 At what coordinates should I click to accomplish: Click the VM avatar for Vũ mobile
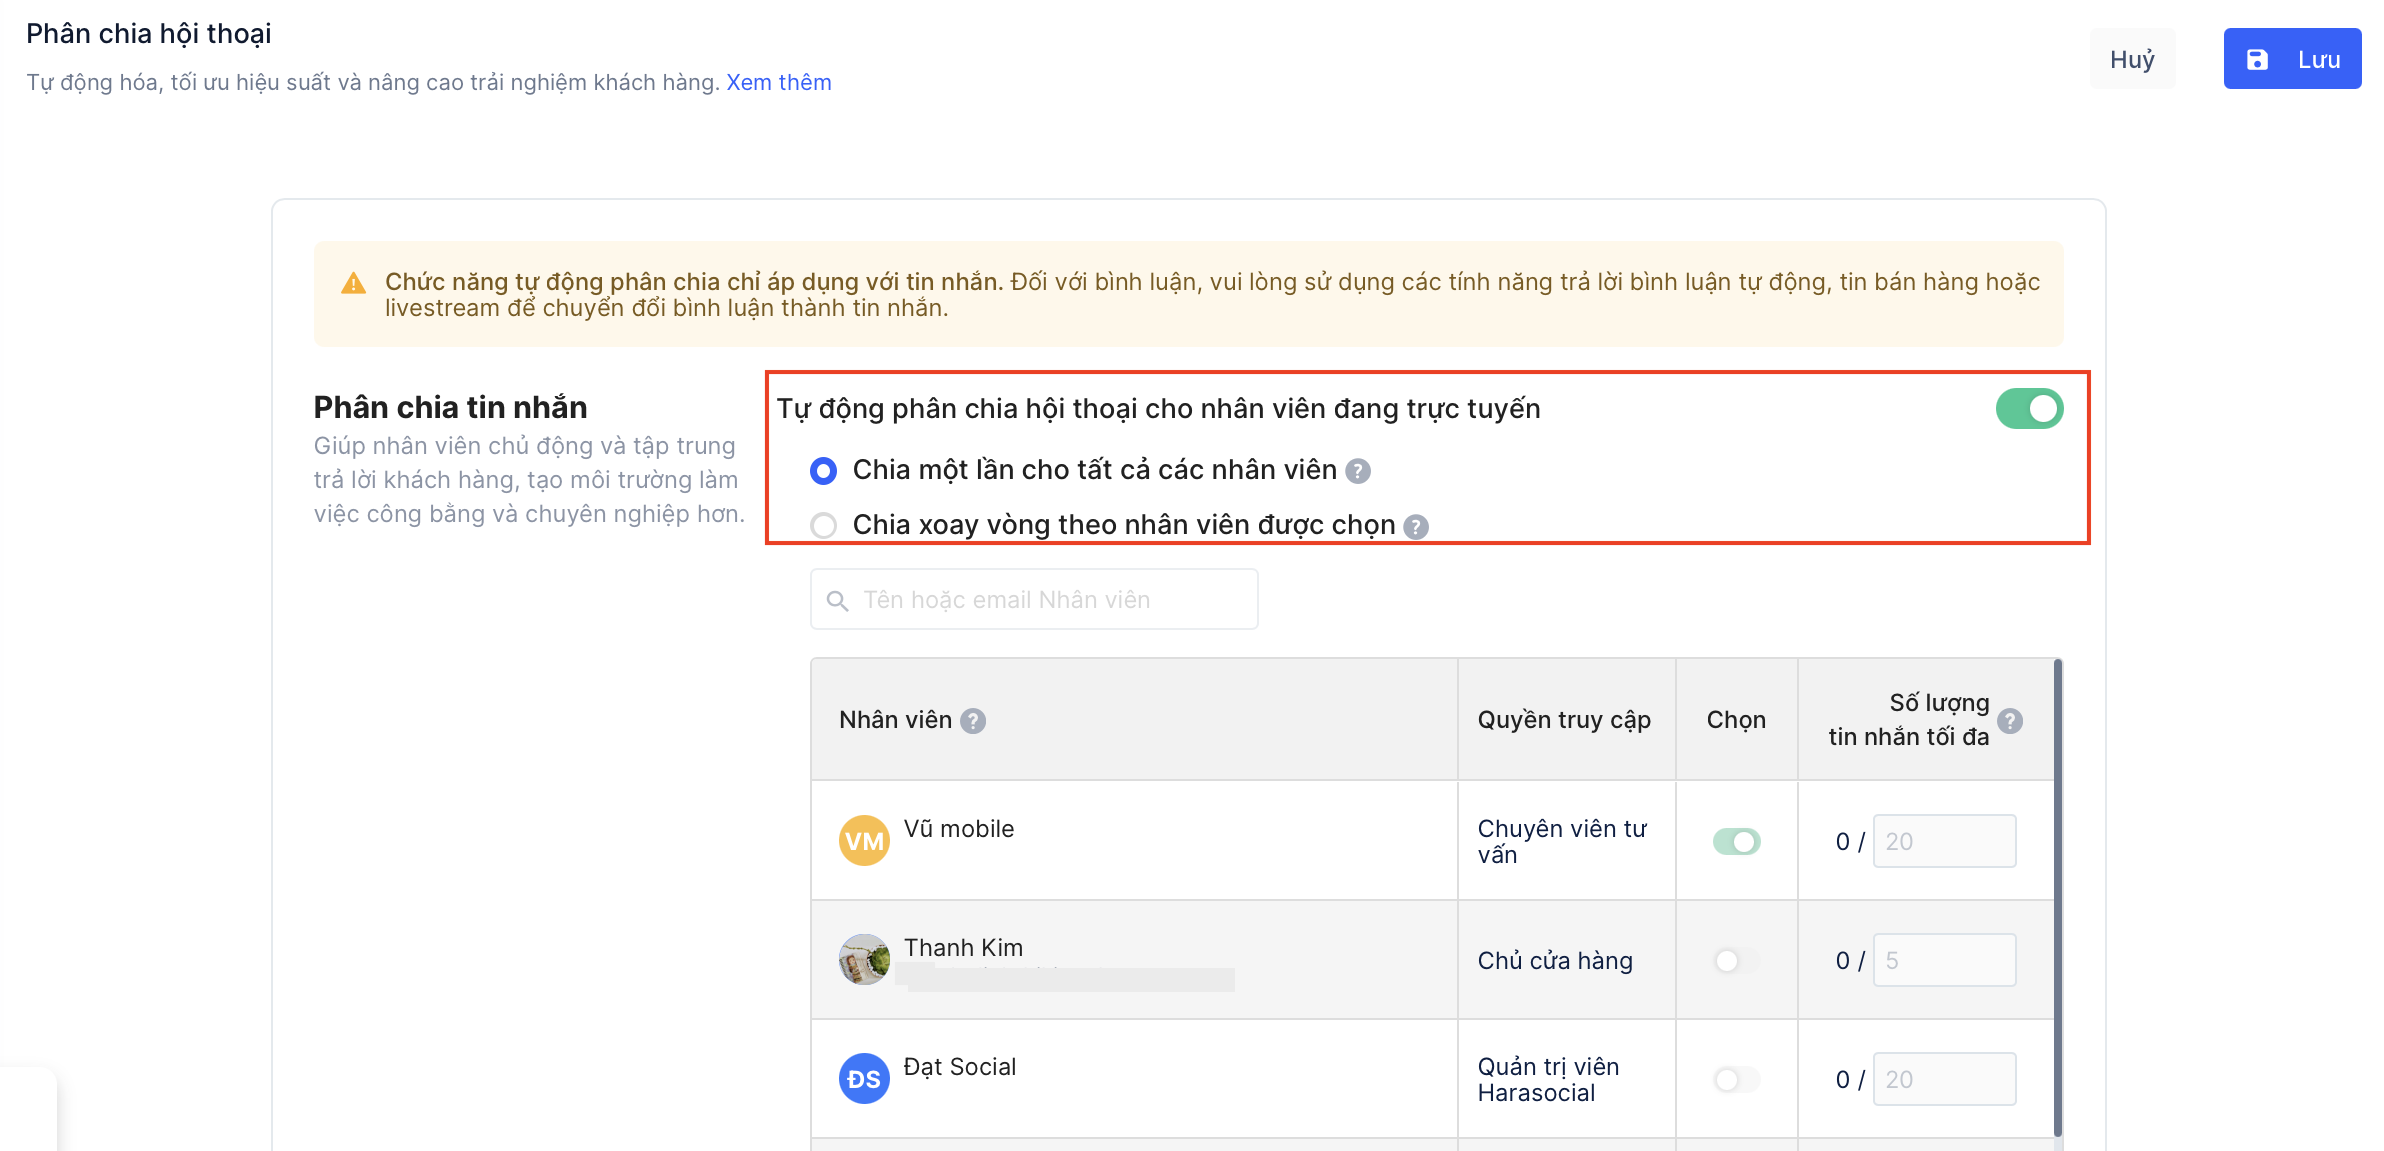point(863,840)
